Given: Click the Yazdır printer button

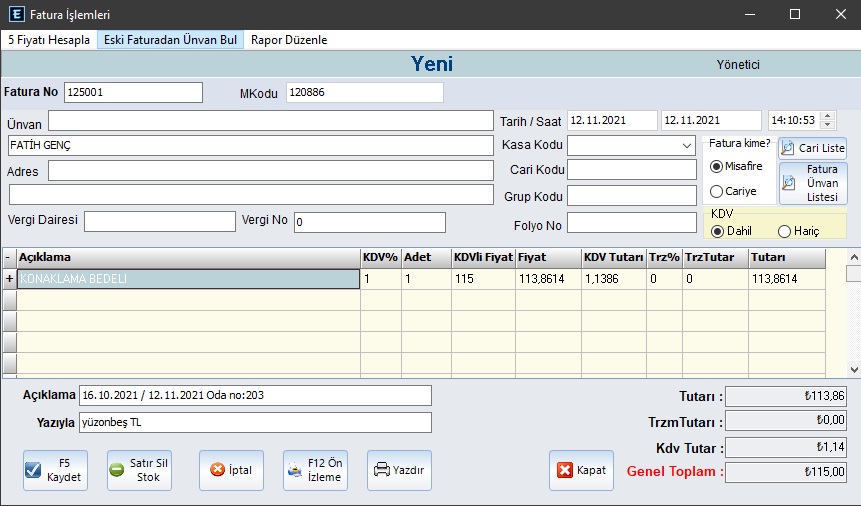Looking at the screenshot, I should (x=398, y=470).
